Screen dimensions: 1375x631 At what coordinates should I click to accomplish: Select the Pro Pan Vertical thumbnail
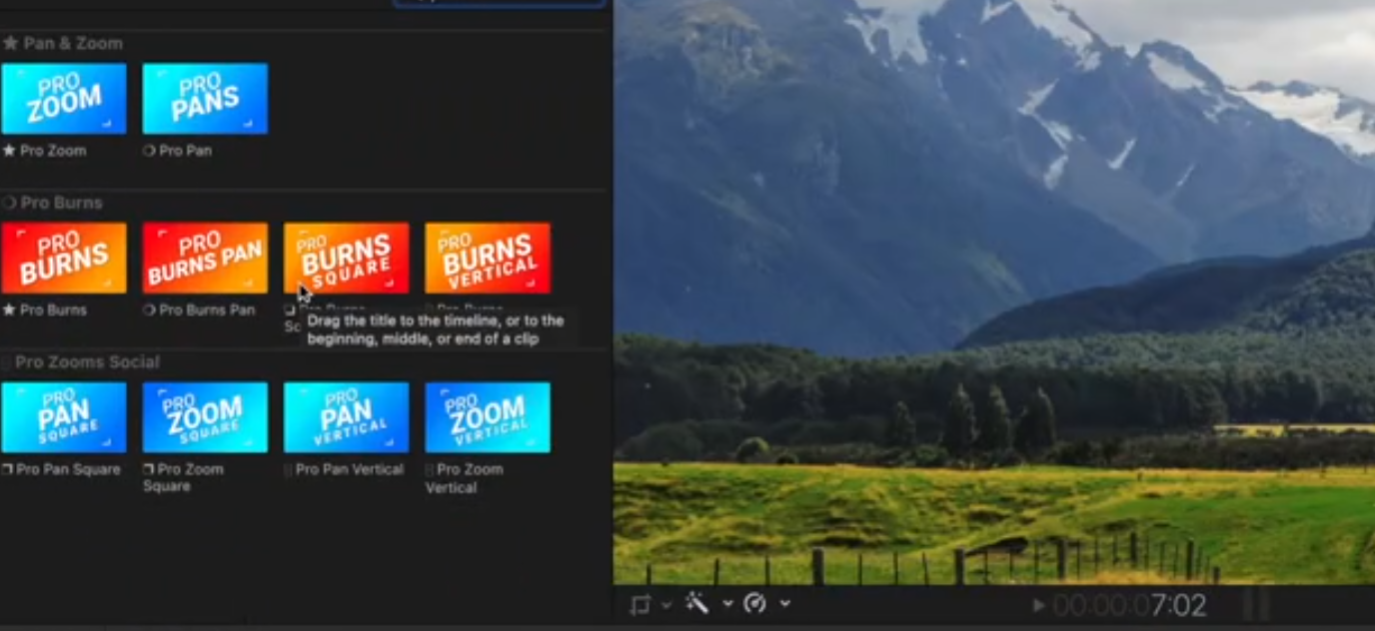click(346, 417)
